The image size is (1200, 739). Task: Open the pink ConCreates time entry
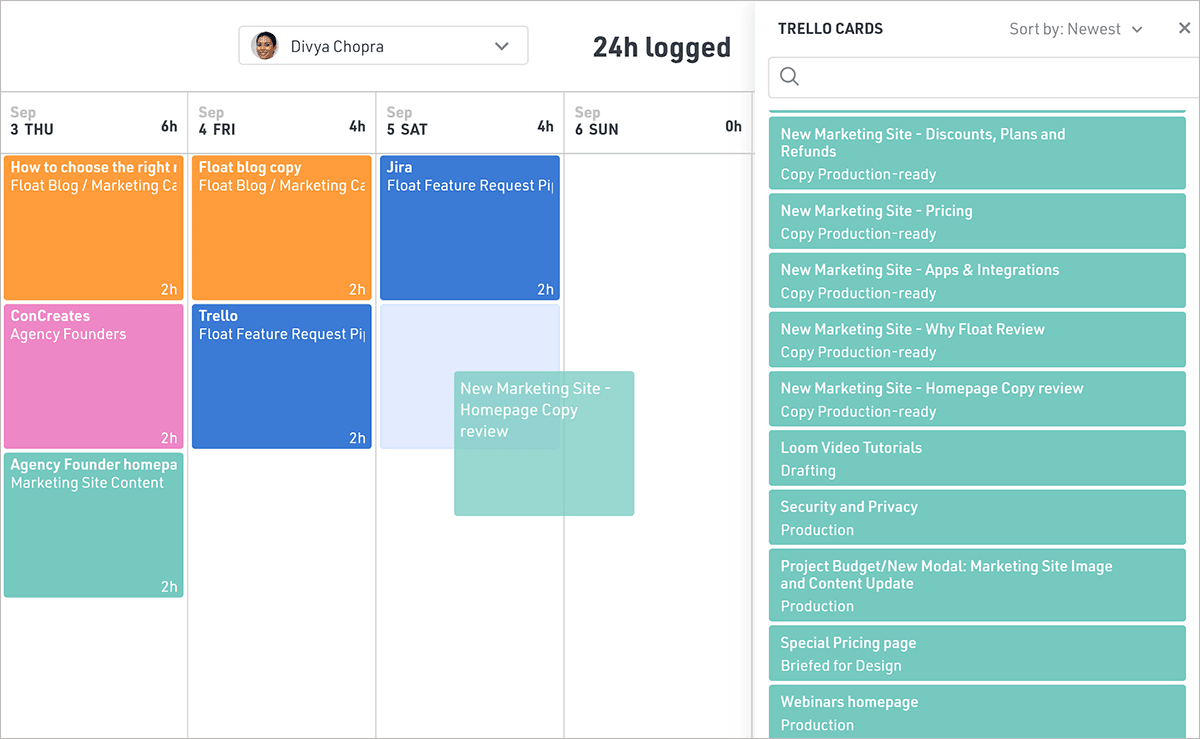pyautogui.click(x=93, y=376)
